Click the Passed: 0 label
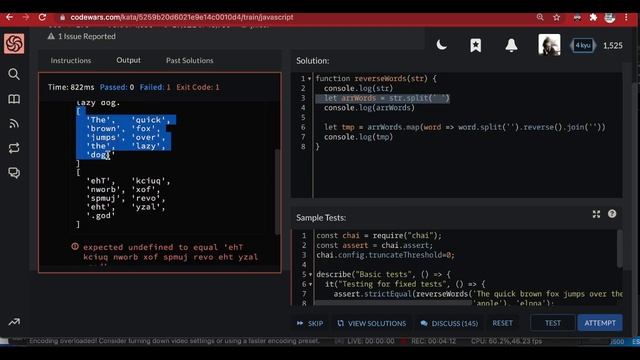Viewport: 640px width, 360px height. click(x=117, y=87)
